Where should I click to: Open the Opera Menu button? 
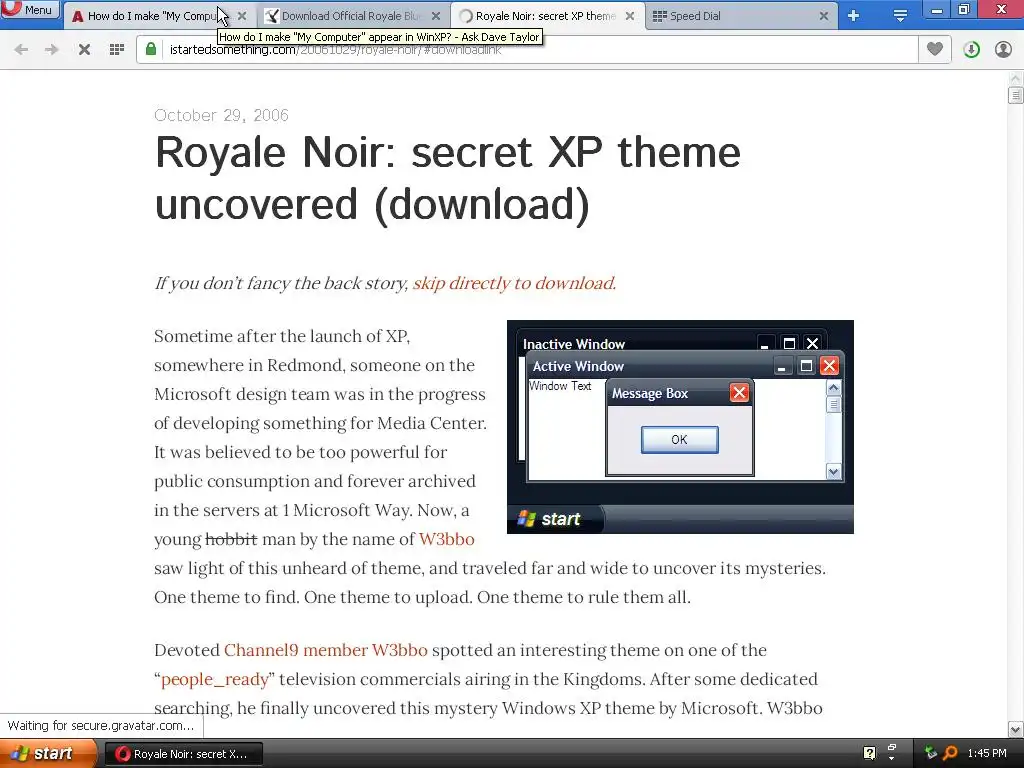coord(30,9)
